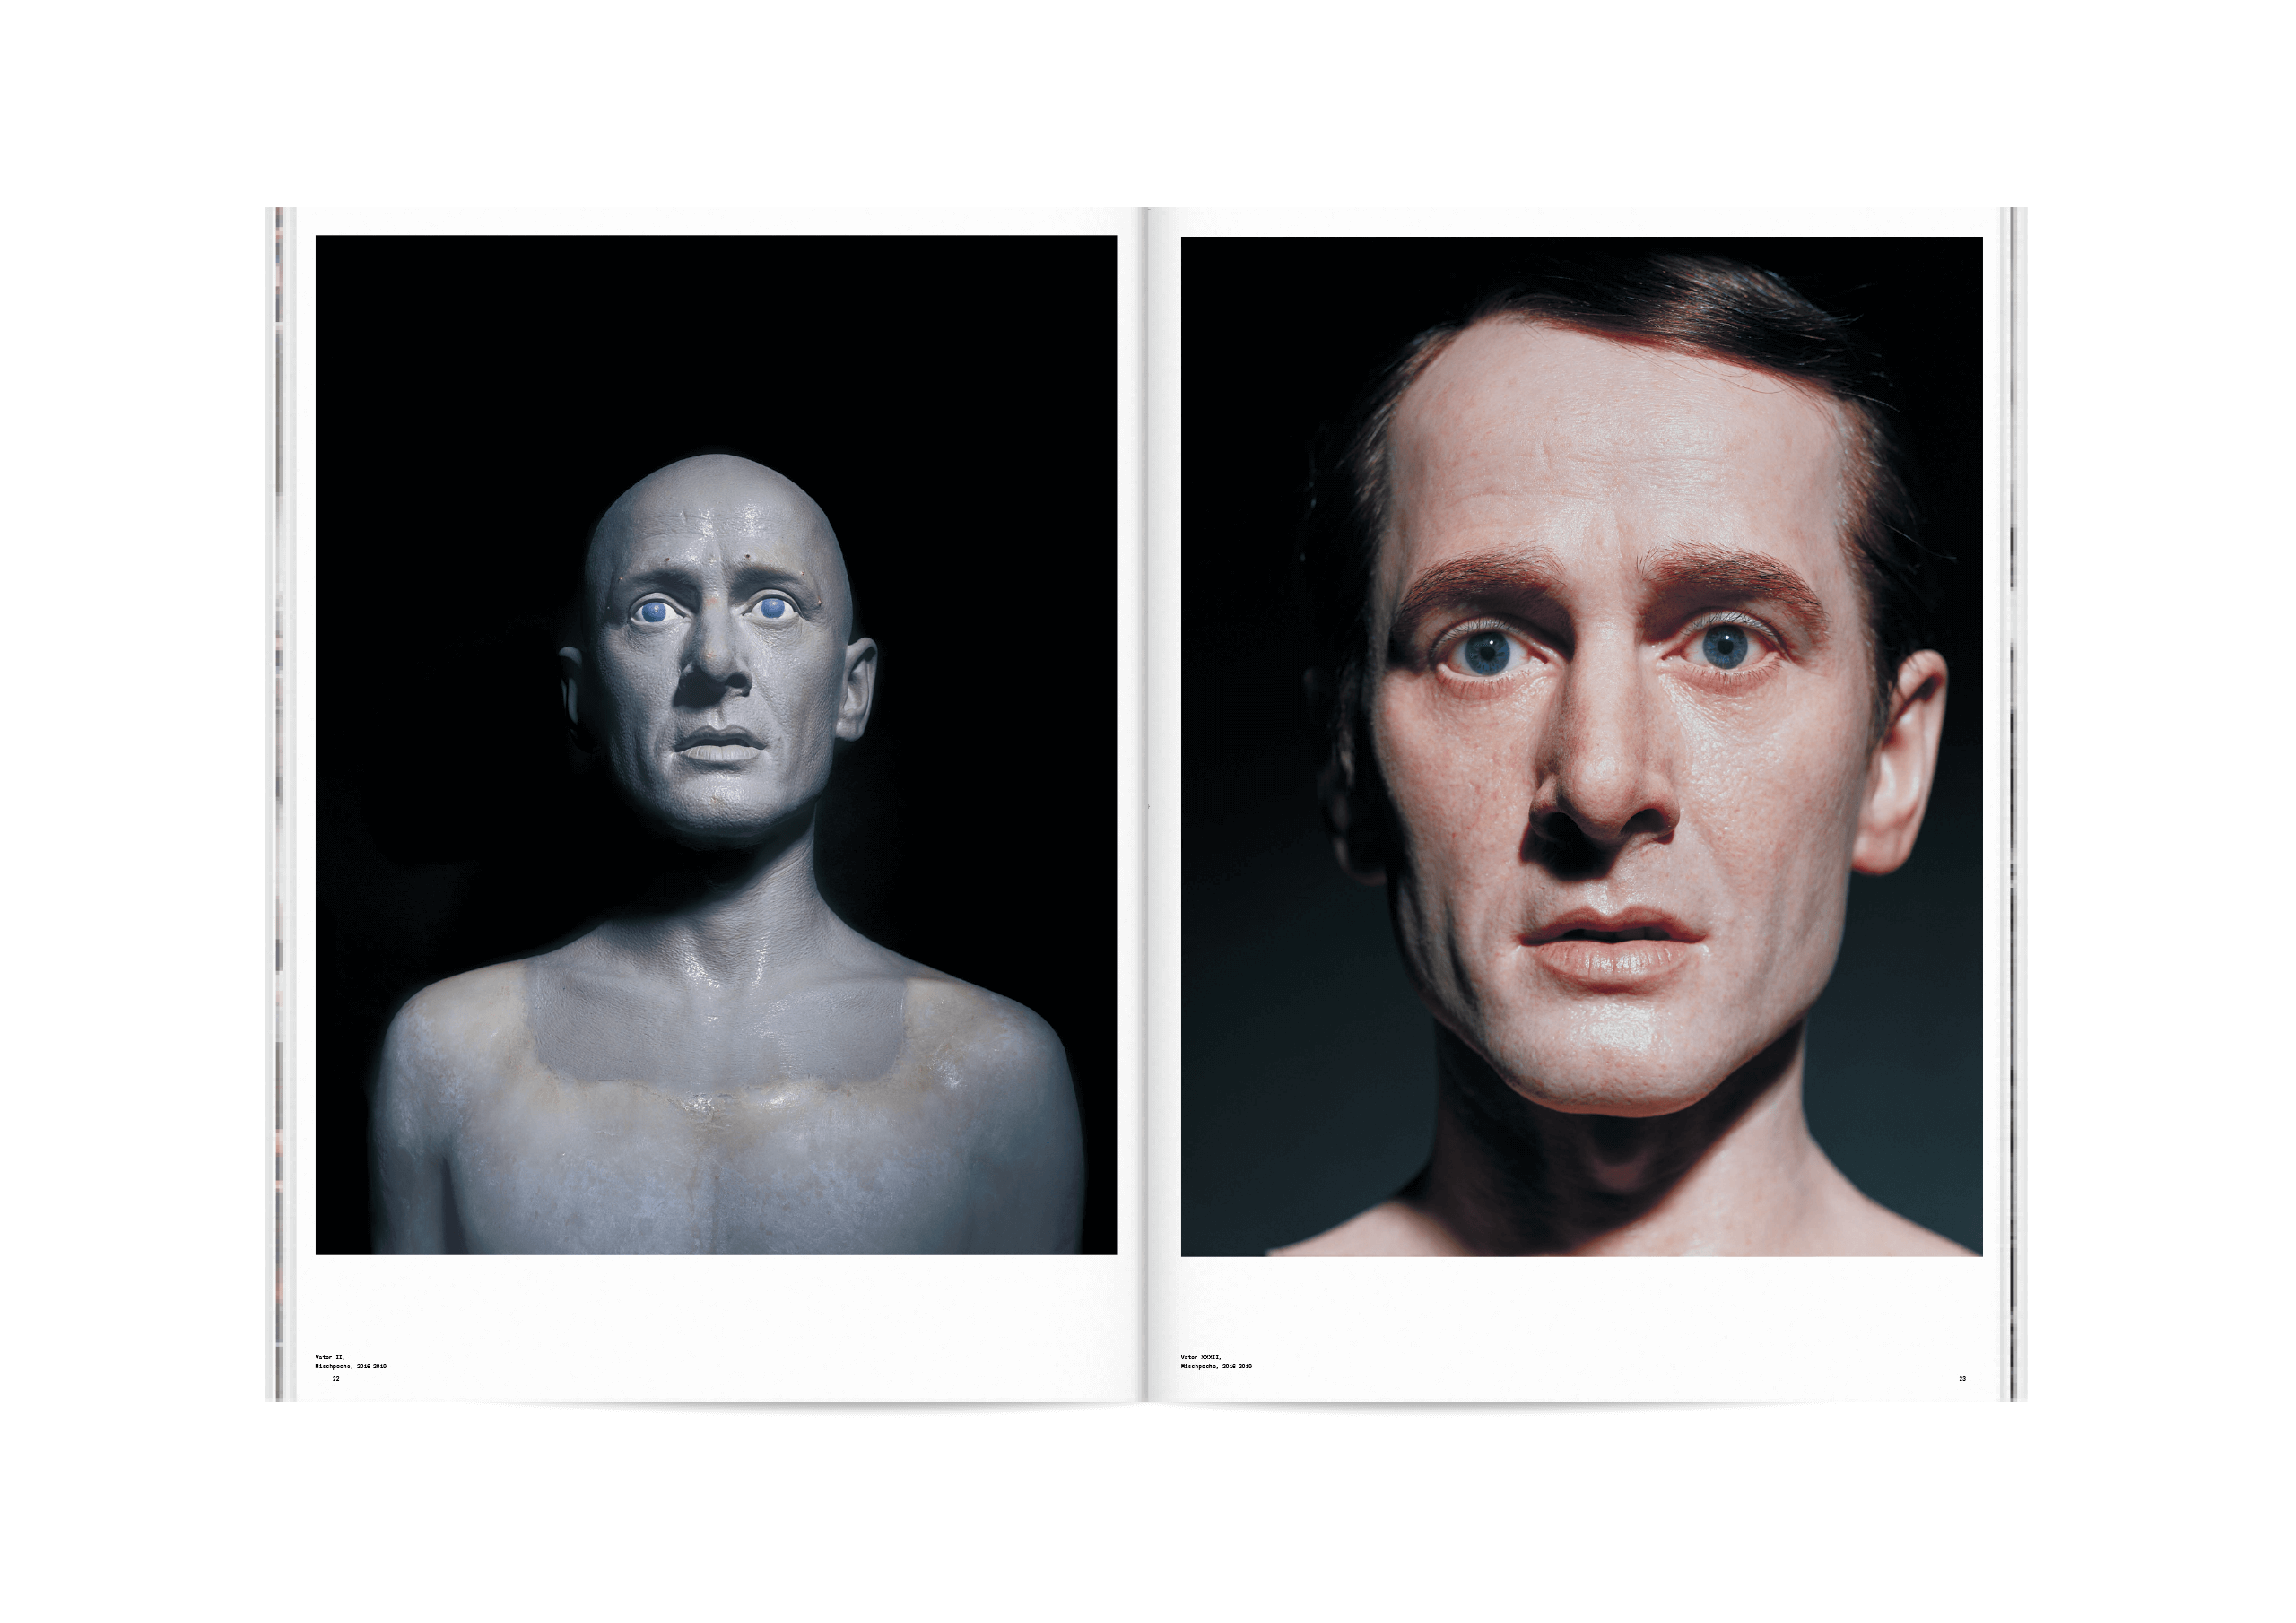The height and width of the screenshot is (1623, 2296).
Task: Click page number 22
Action: [336, 1379]
